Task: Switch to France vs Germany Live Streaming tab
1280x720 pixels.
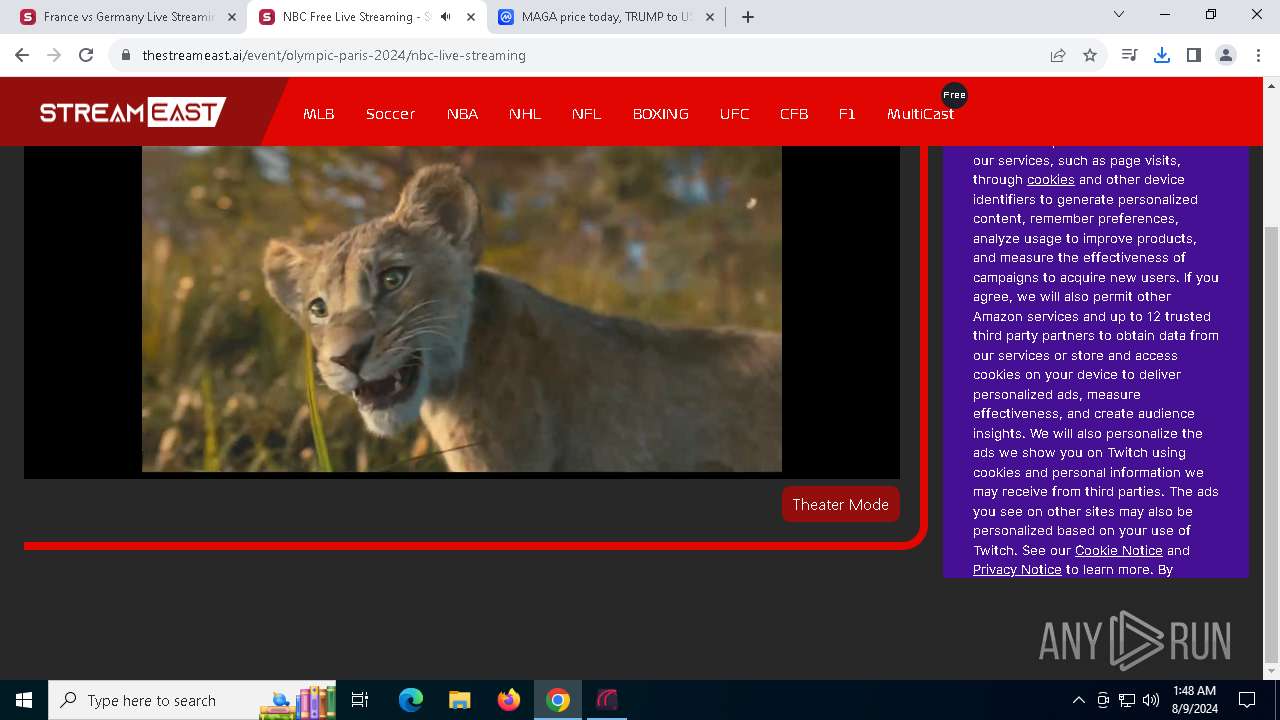Action: (128, 17)
